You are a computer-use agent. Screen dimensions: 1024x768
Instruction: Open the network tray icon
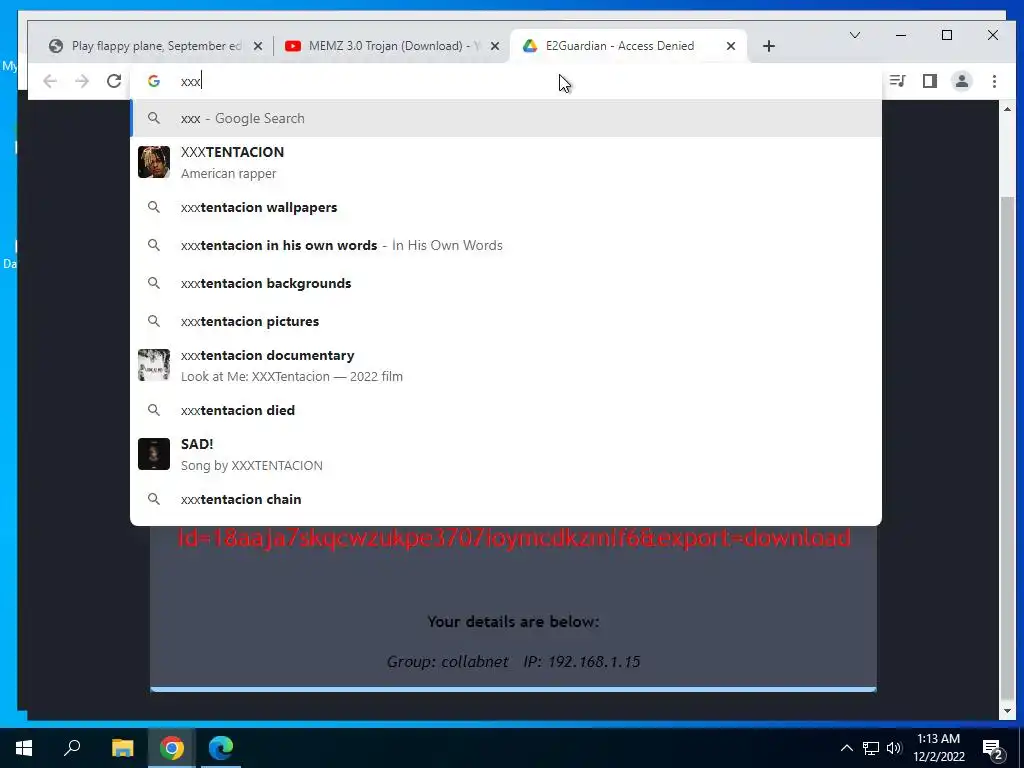(x=871, y=748)
